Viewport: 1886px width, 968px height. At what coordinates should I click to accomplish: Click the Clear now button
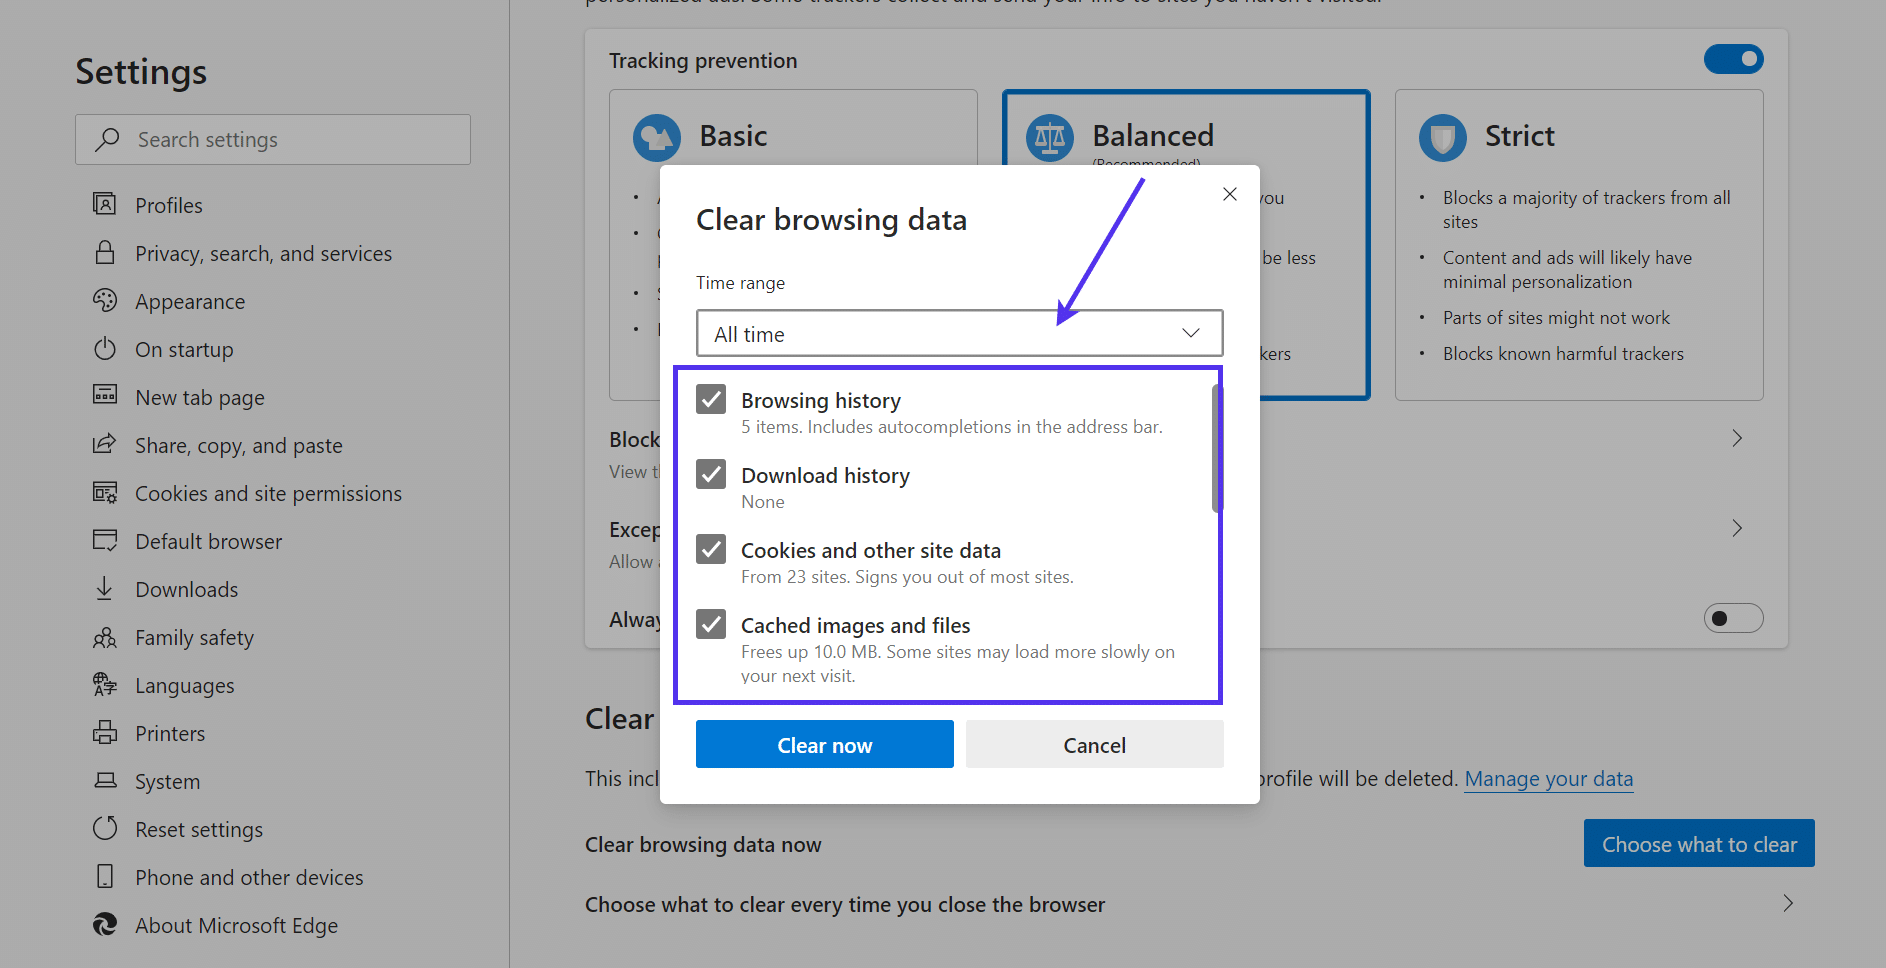pyautogui.click(x=824, y=744)
